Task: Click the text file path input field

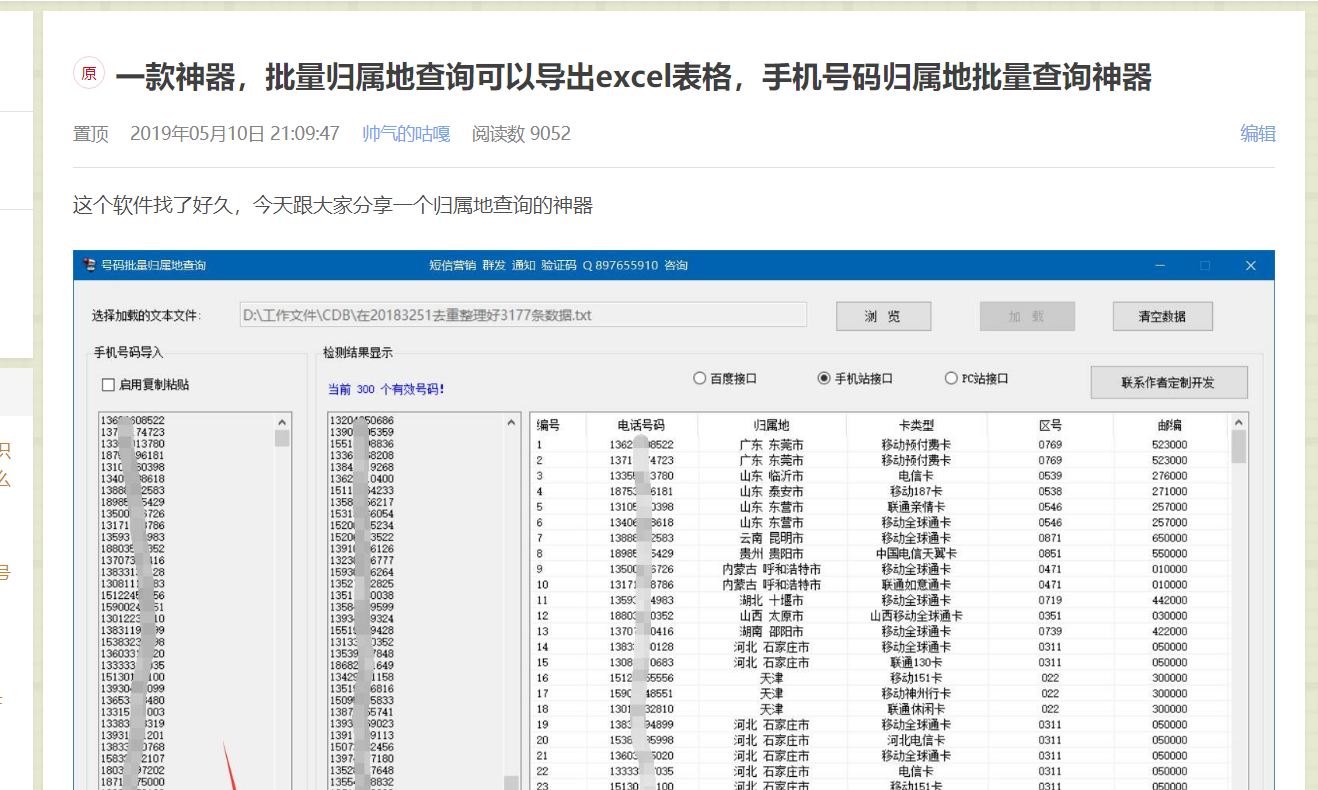Action: point(523,315)
